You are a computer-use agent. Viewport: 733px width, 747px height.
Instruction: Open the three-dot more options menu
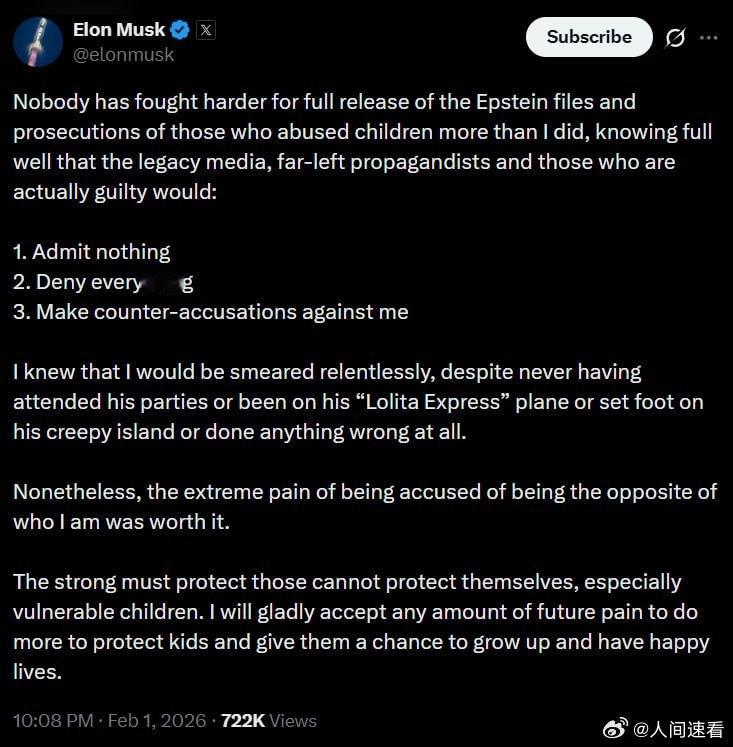point(708,37)
